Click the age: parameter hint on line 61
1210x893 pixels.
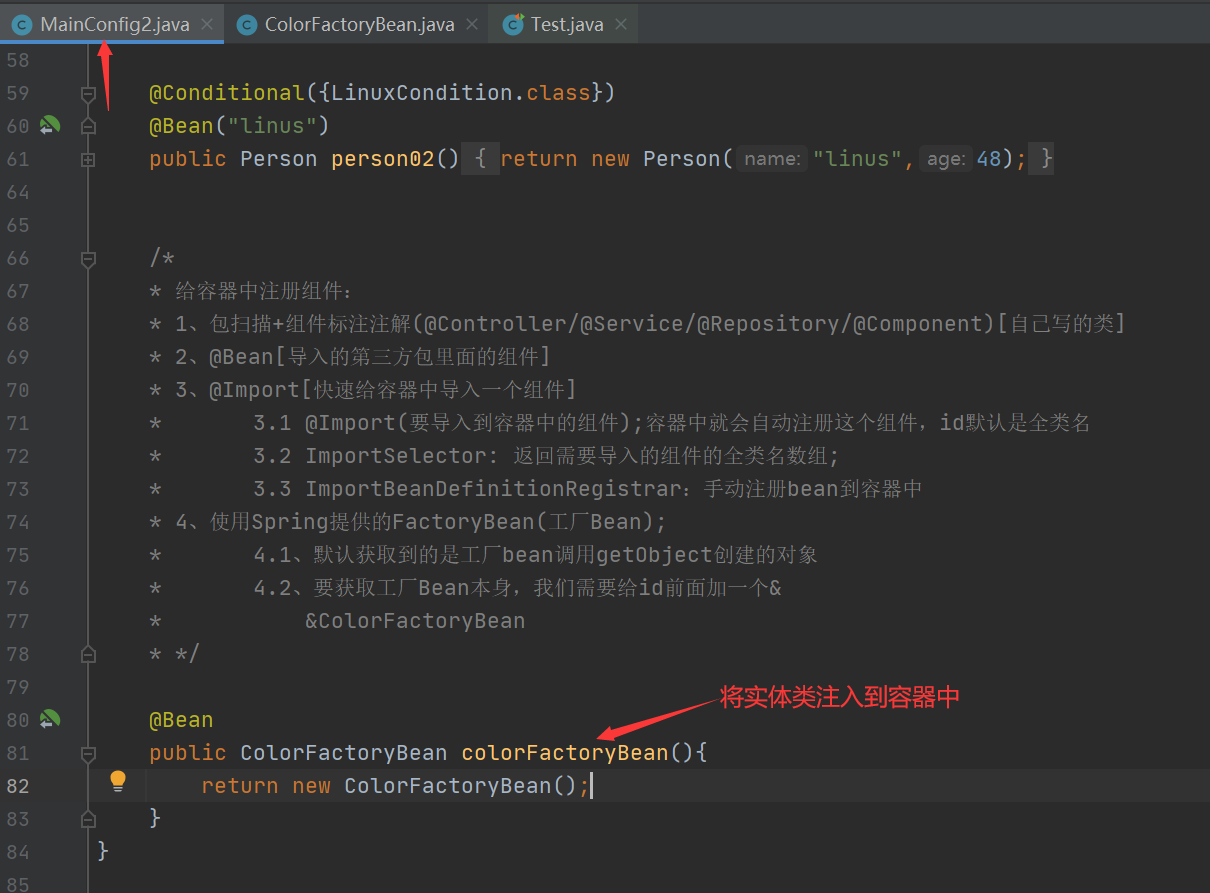(946, 158)
